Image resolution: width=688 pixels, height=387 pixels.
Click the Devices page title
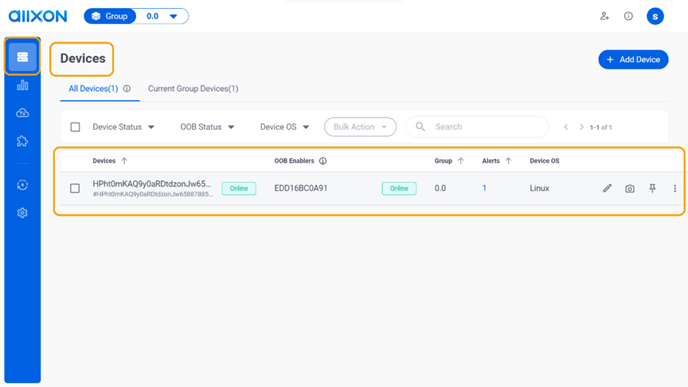(x=82, y=58)
